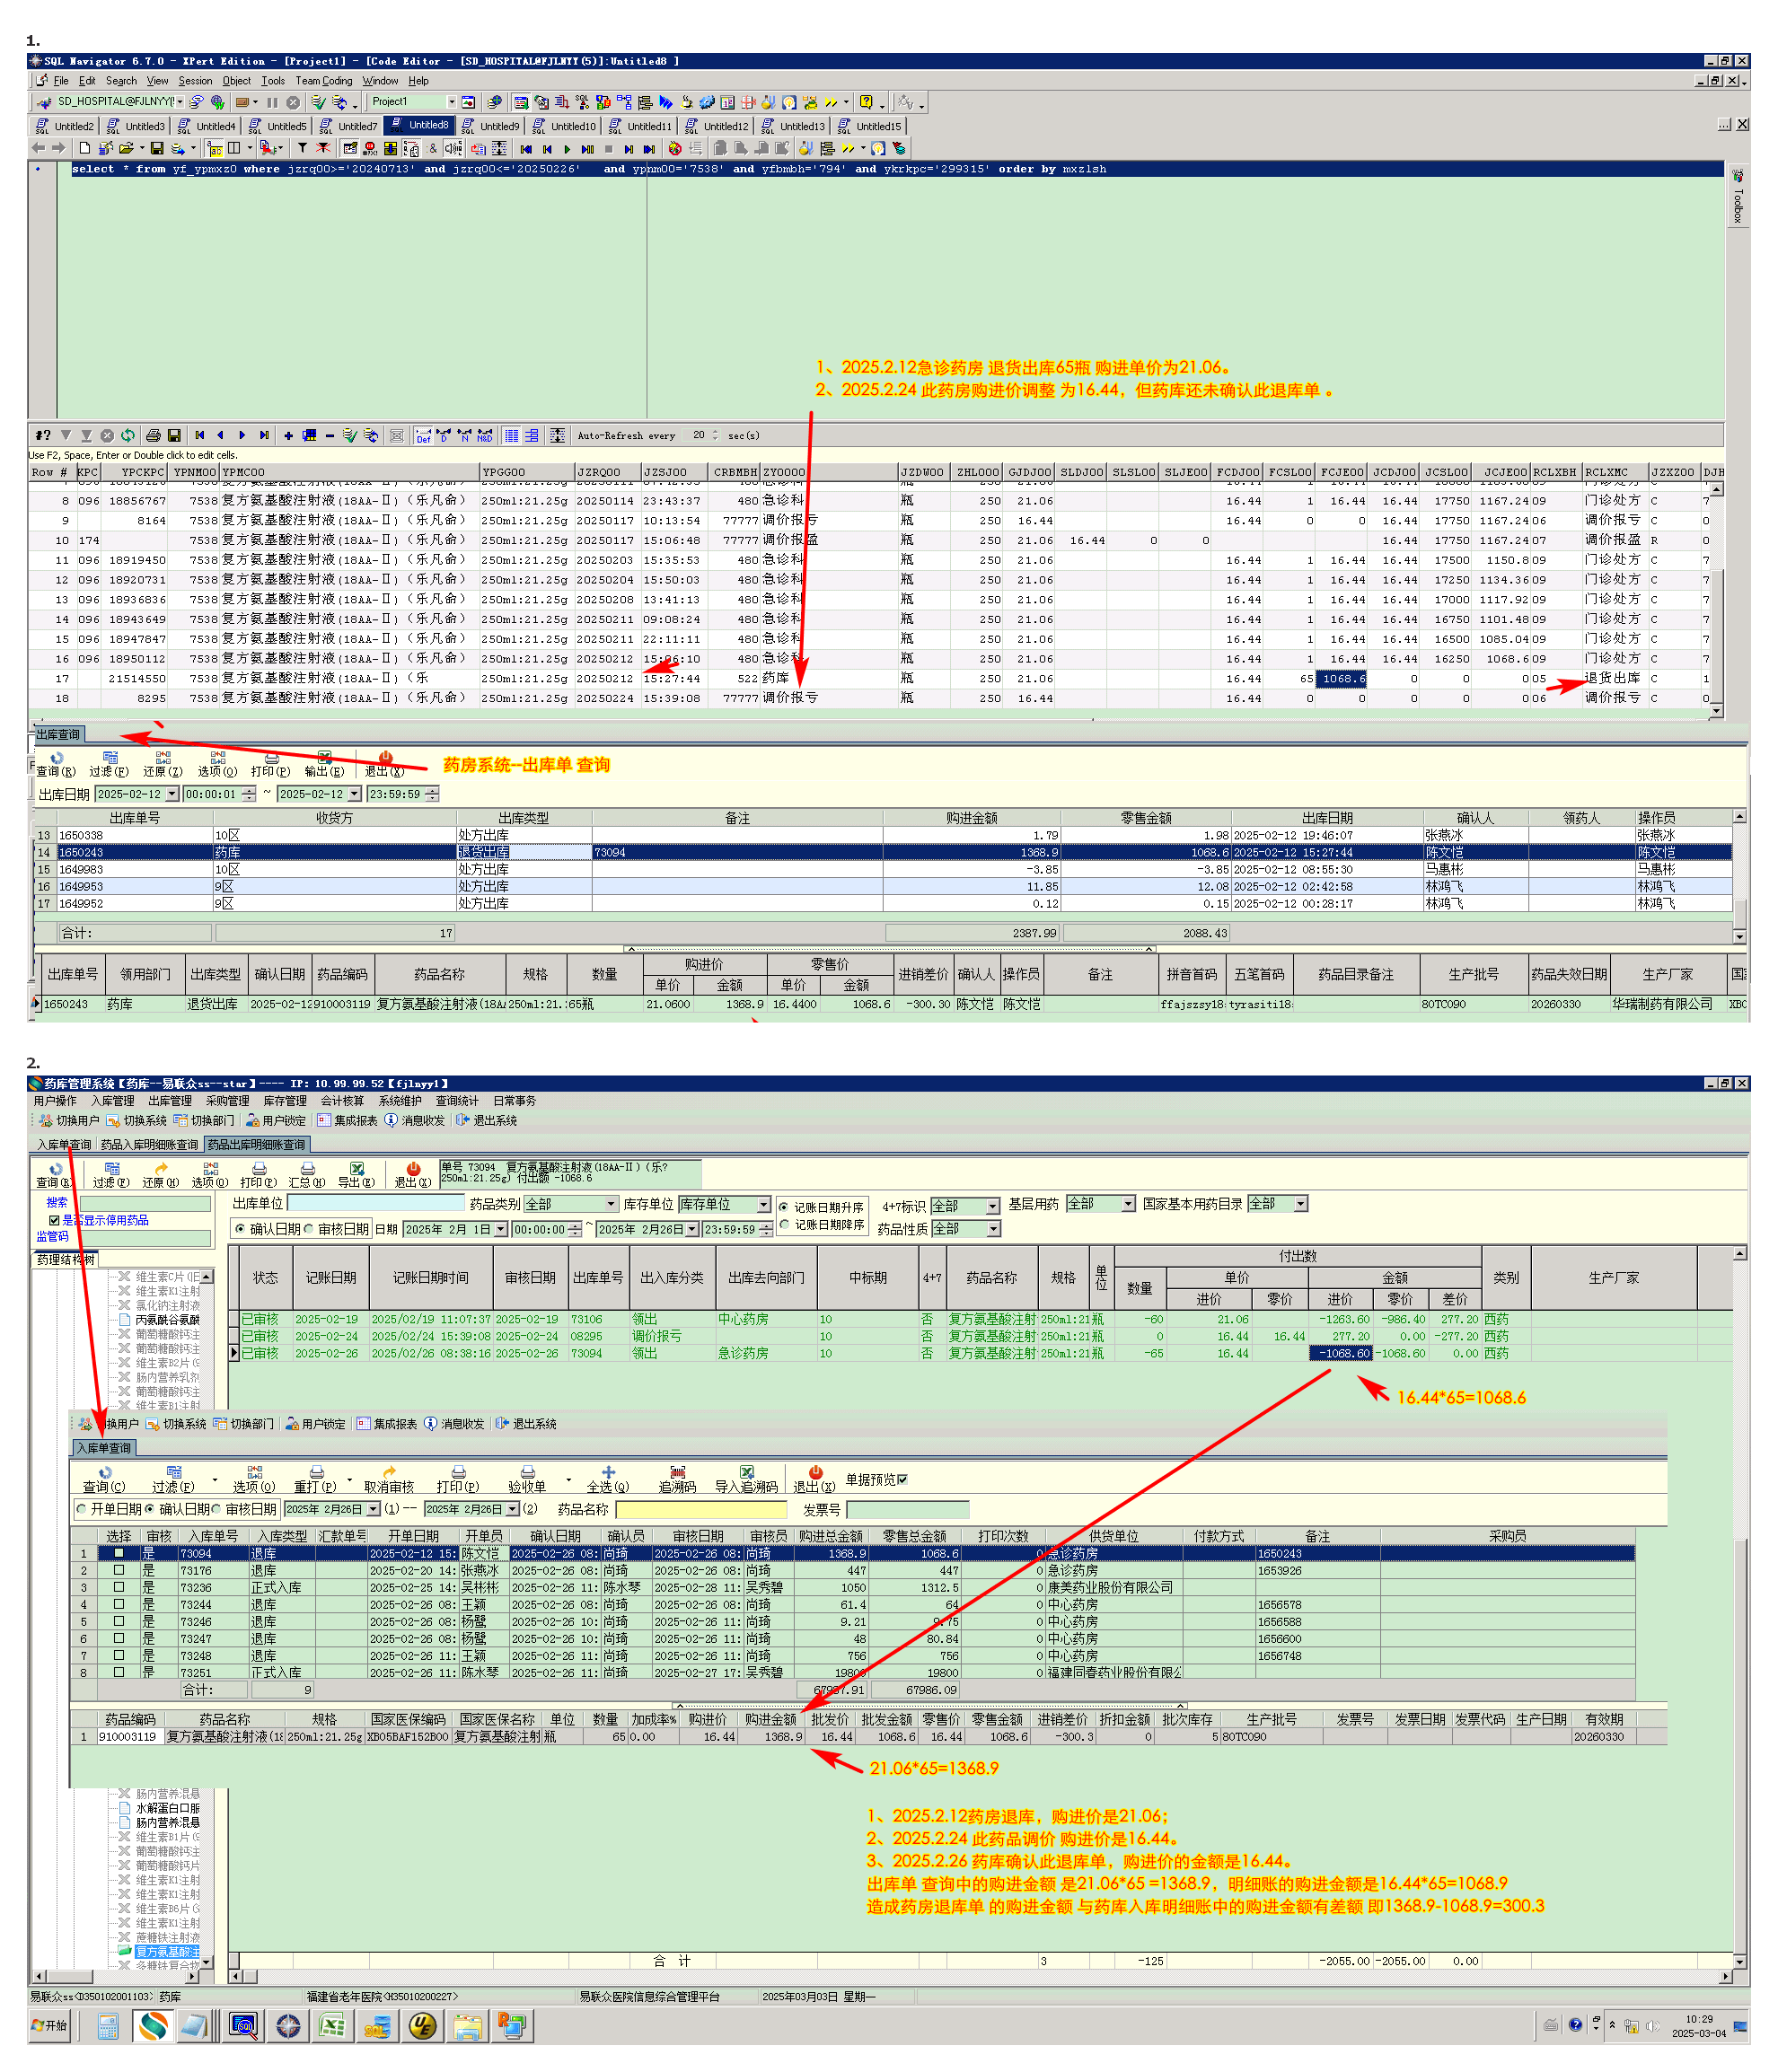Click the 导入追溯码 import icon
The width and height of the screenshot is (1778, 2072).
tap(746, 1473)
